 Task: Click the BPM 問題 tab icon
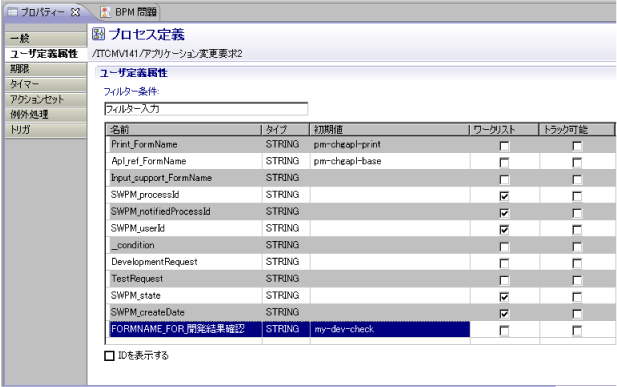tap(105, 12)
